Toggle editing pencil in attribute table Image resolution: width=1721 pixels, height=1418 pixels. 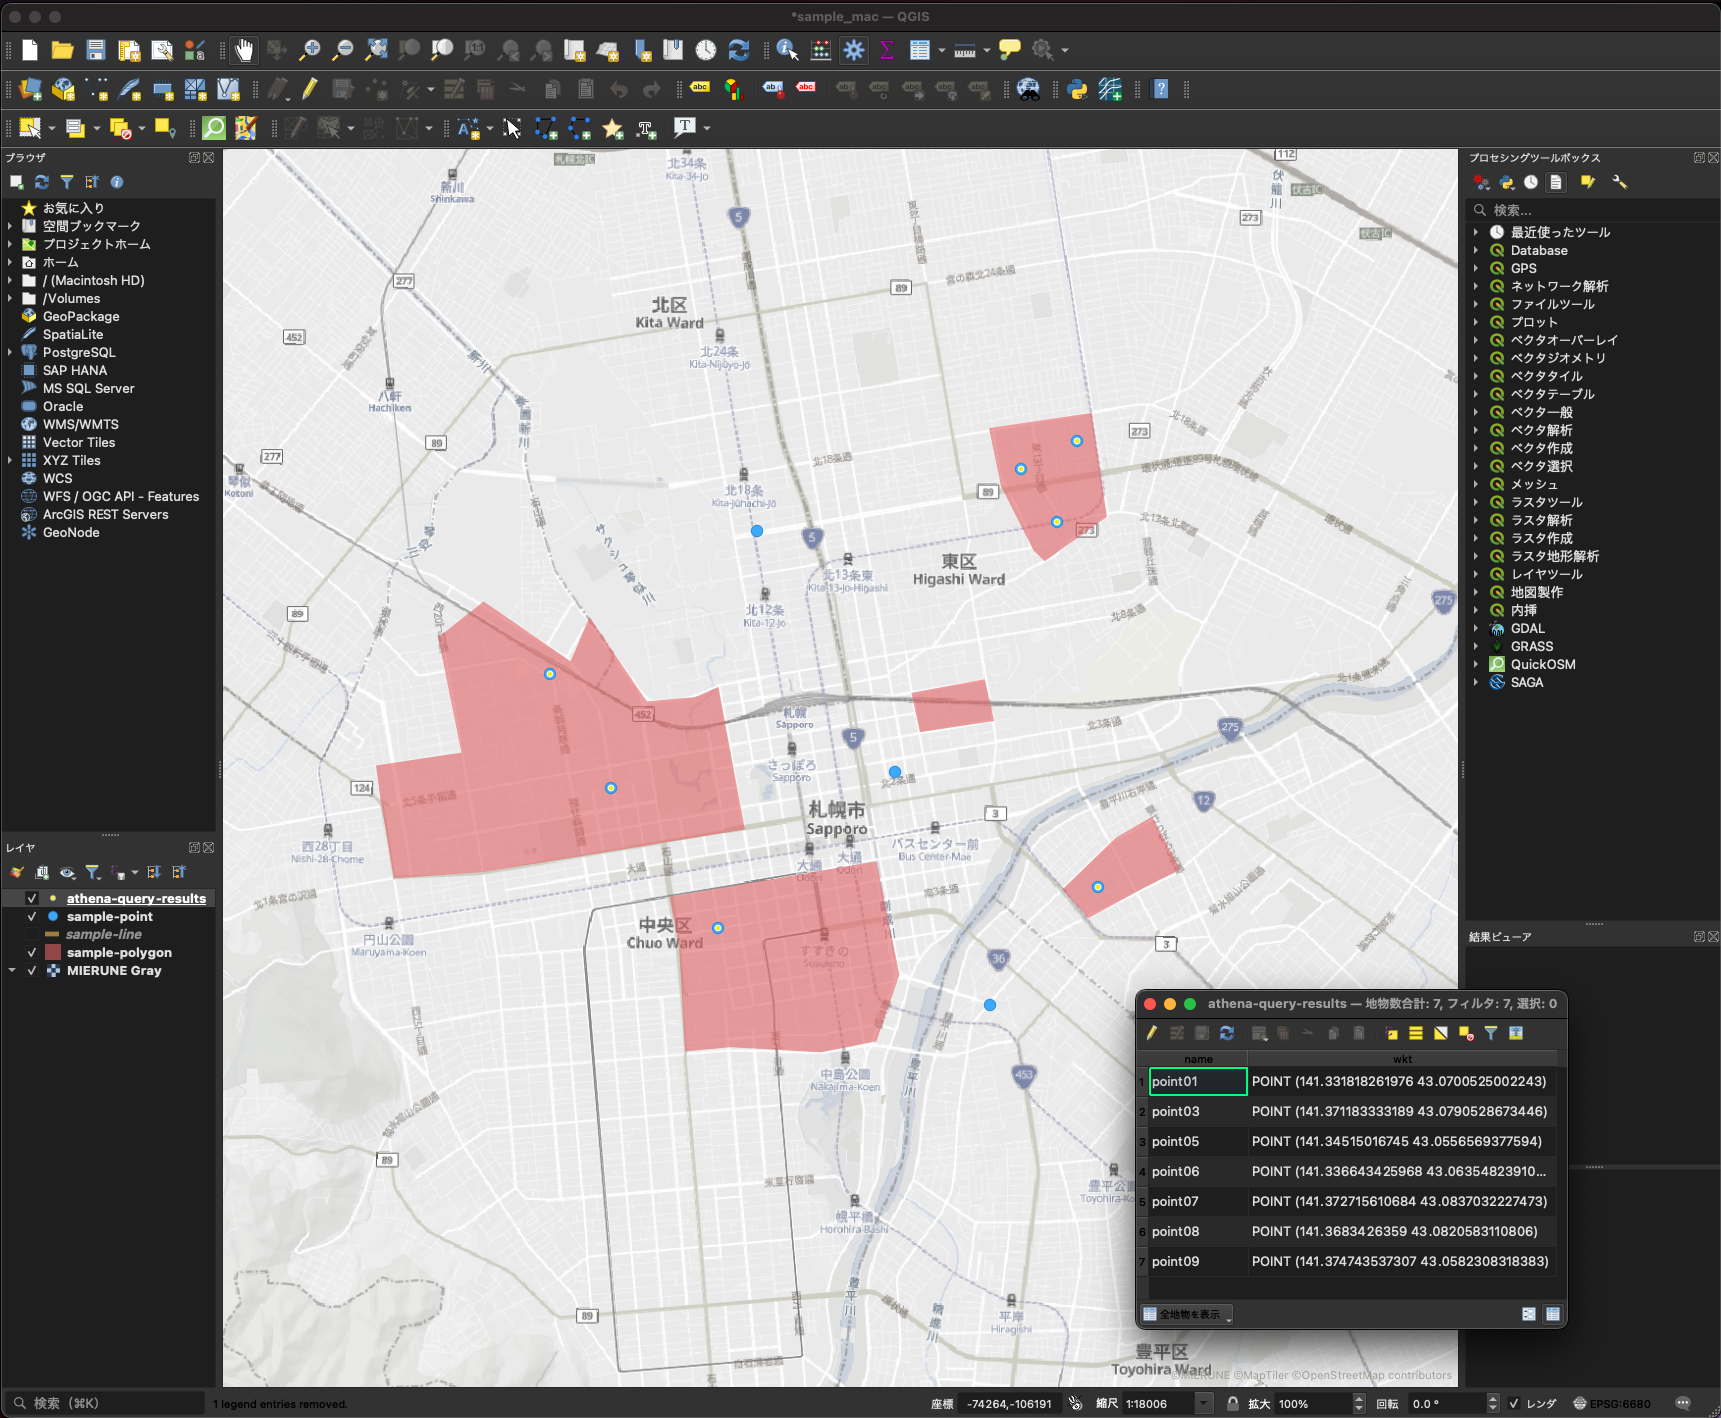(1151, 1033)
